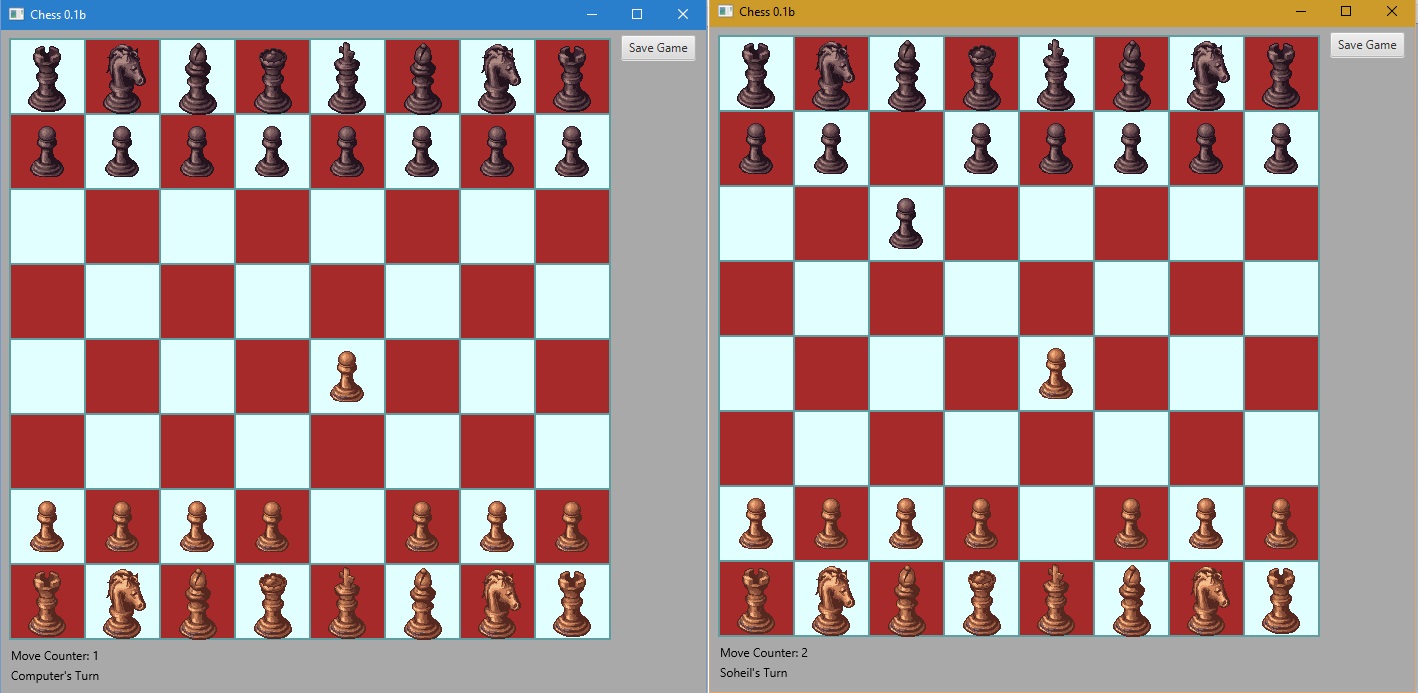Select white pawn on g2 in right window
The image size is (1418, 693).
(x=1206, y=524)
